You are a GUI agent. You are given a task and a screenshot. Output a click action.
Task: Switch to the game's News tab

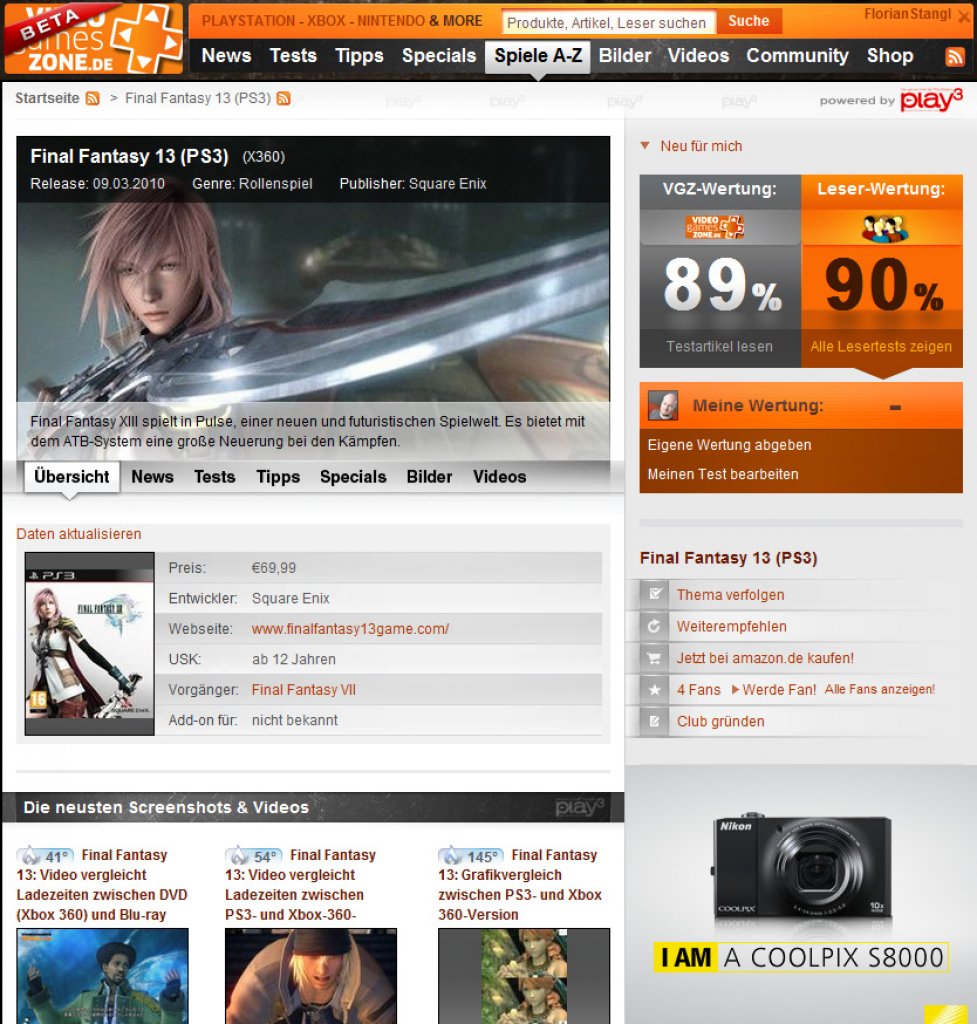pyautogui.click(x=152, y=477)
